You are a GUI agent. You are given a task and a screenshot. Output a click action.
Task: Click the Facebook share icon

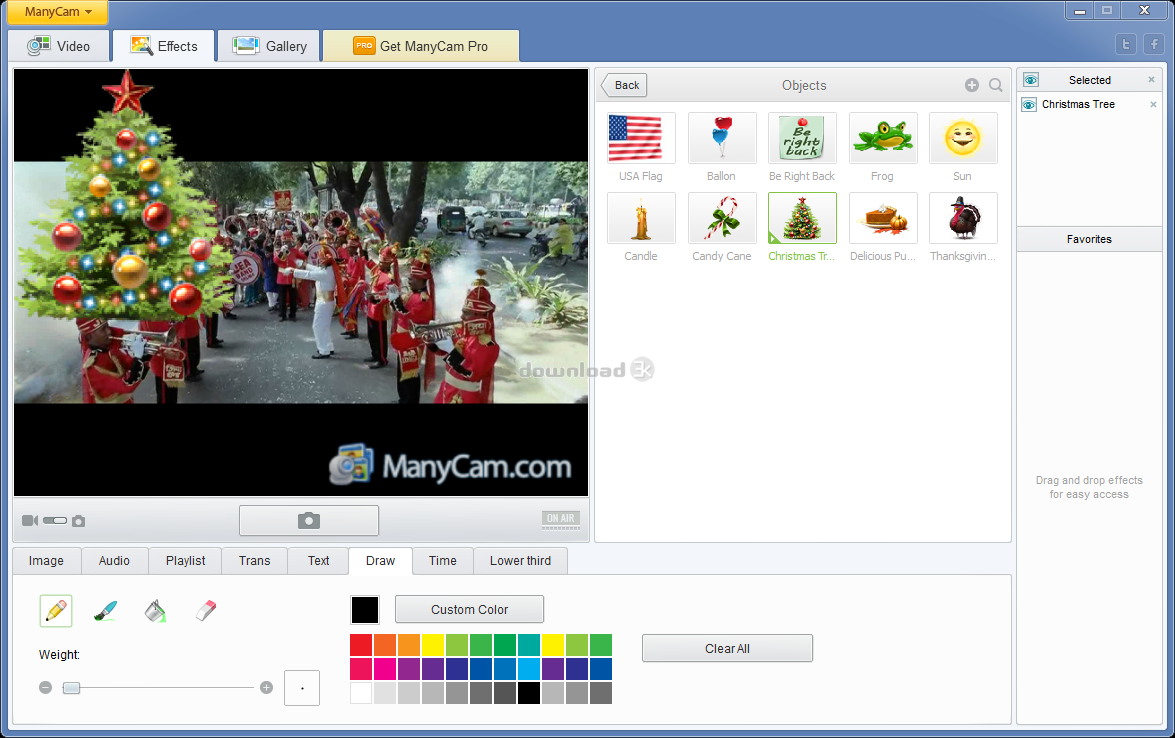tap(1155, 44)
